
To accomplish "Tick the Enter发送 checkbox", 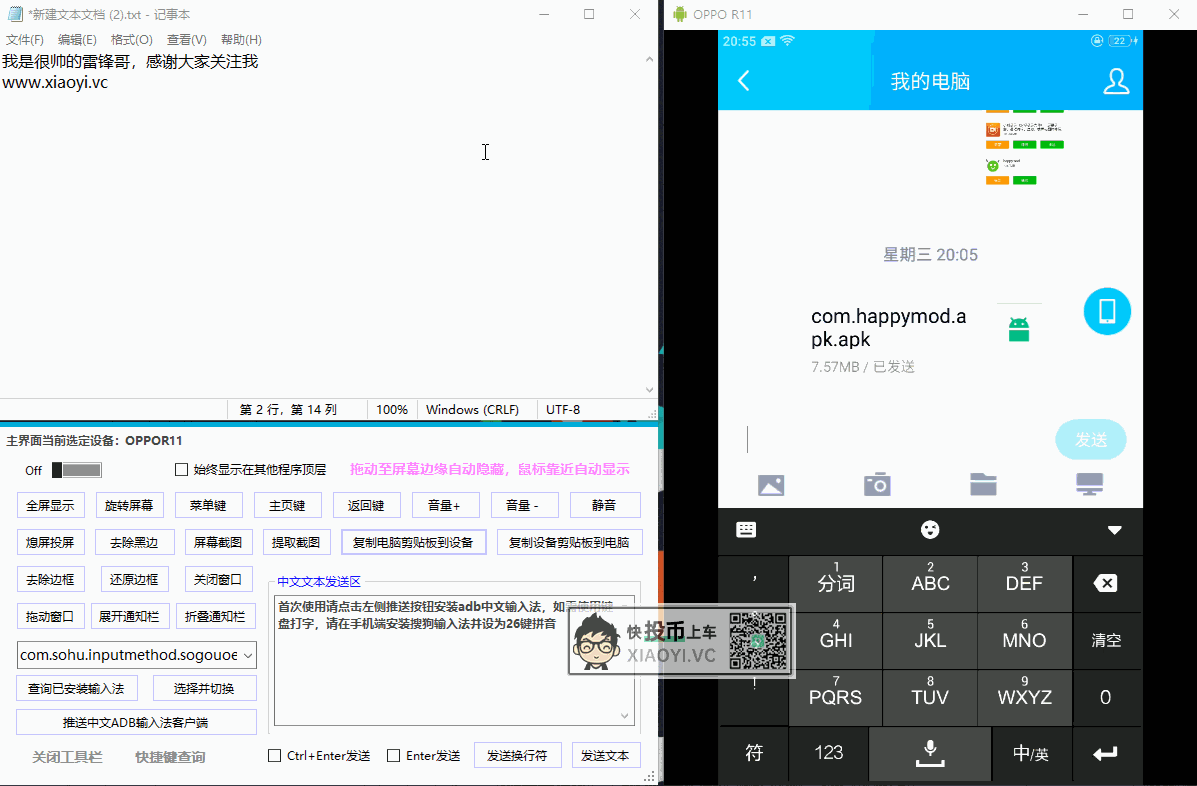I will coord(393,756).
